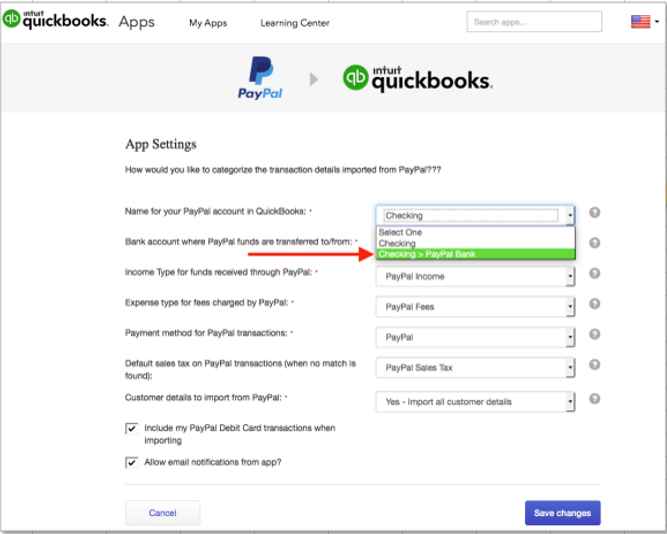Click 'Income Type for funds received' label
Viewport: 667px width, 534px height.
point(218,272)
